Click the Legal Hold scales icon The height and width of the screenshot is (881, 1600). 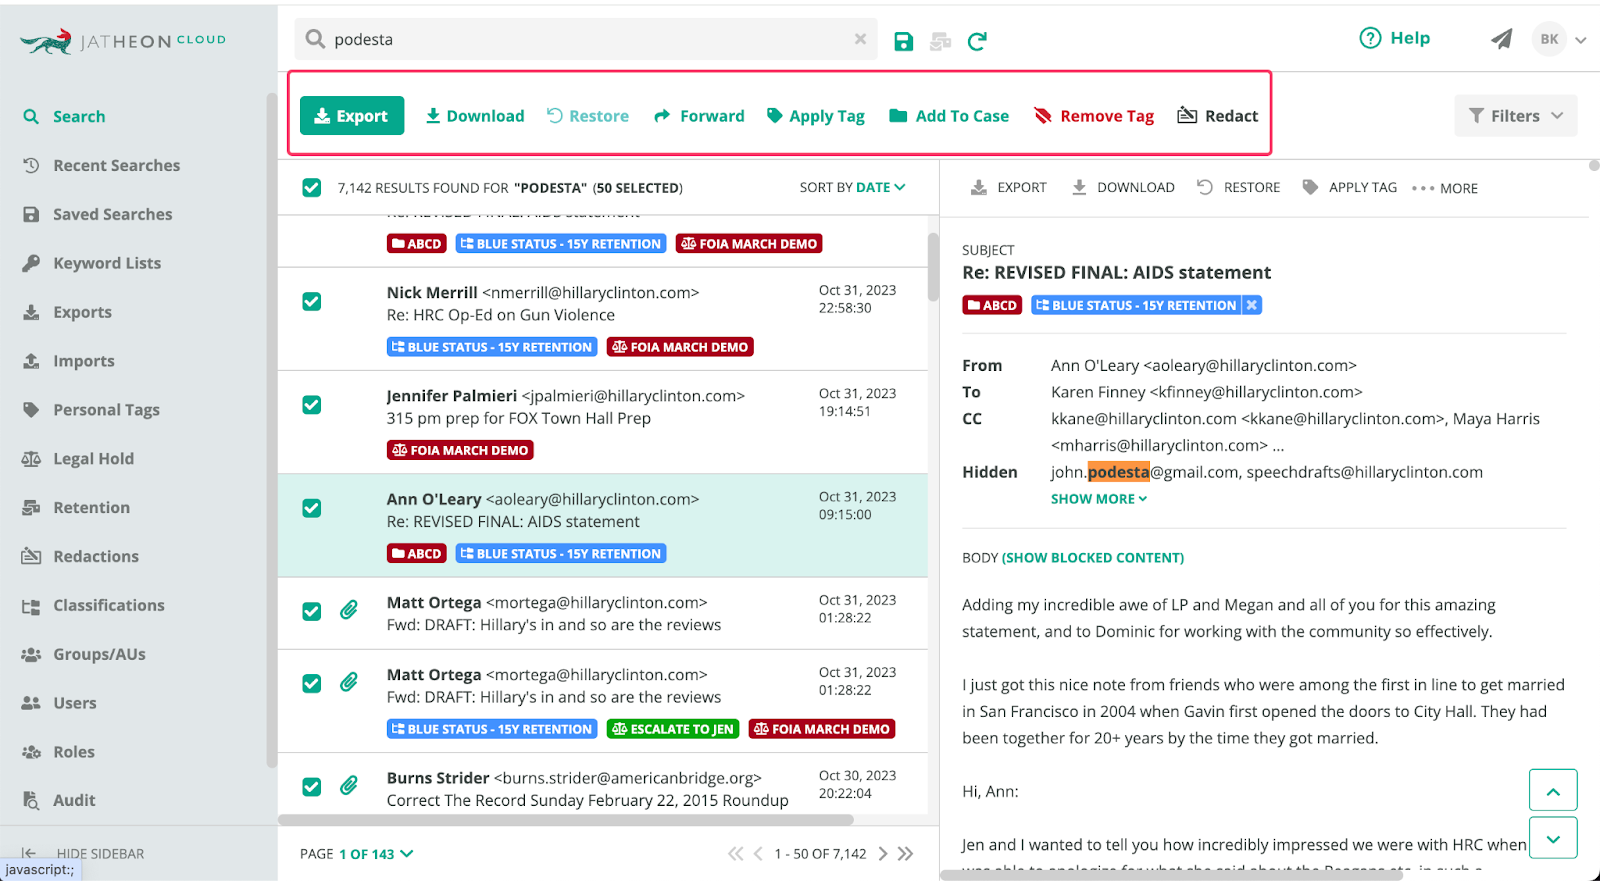[x=31, y=459]
